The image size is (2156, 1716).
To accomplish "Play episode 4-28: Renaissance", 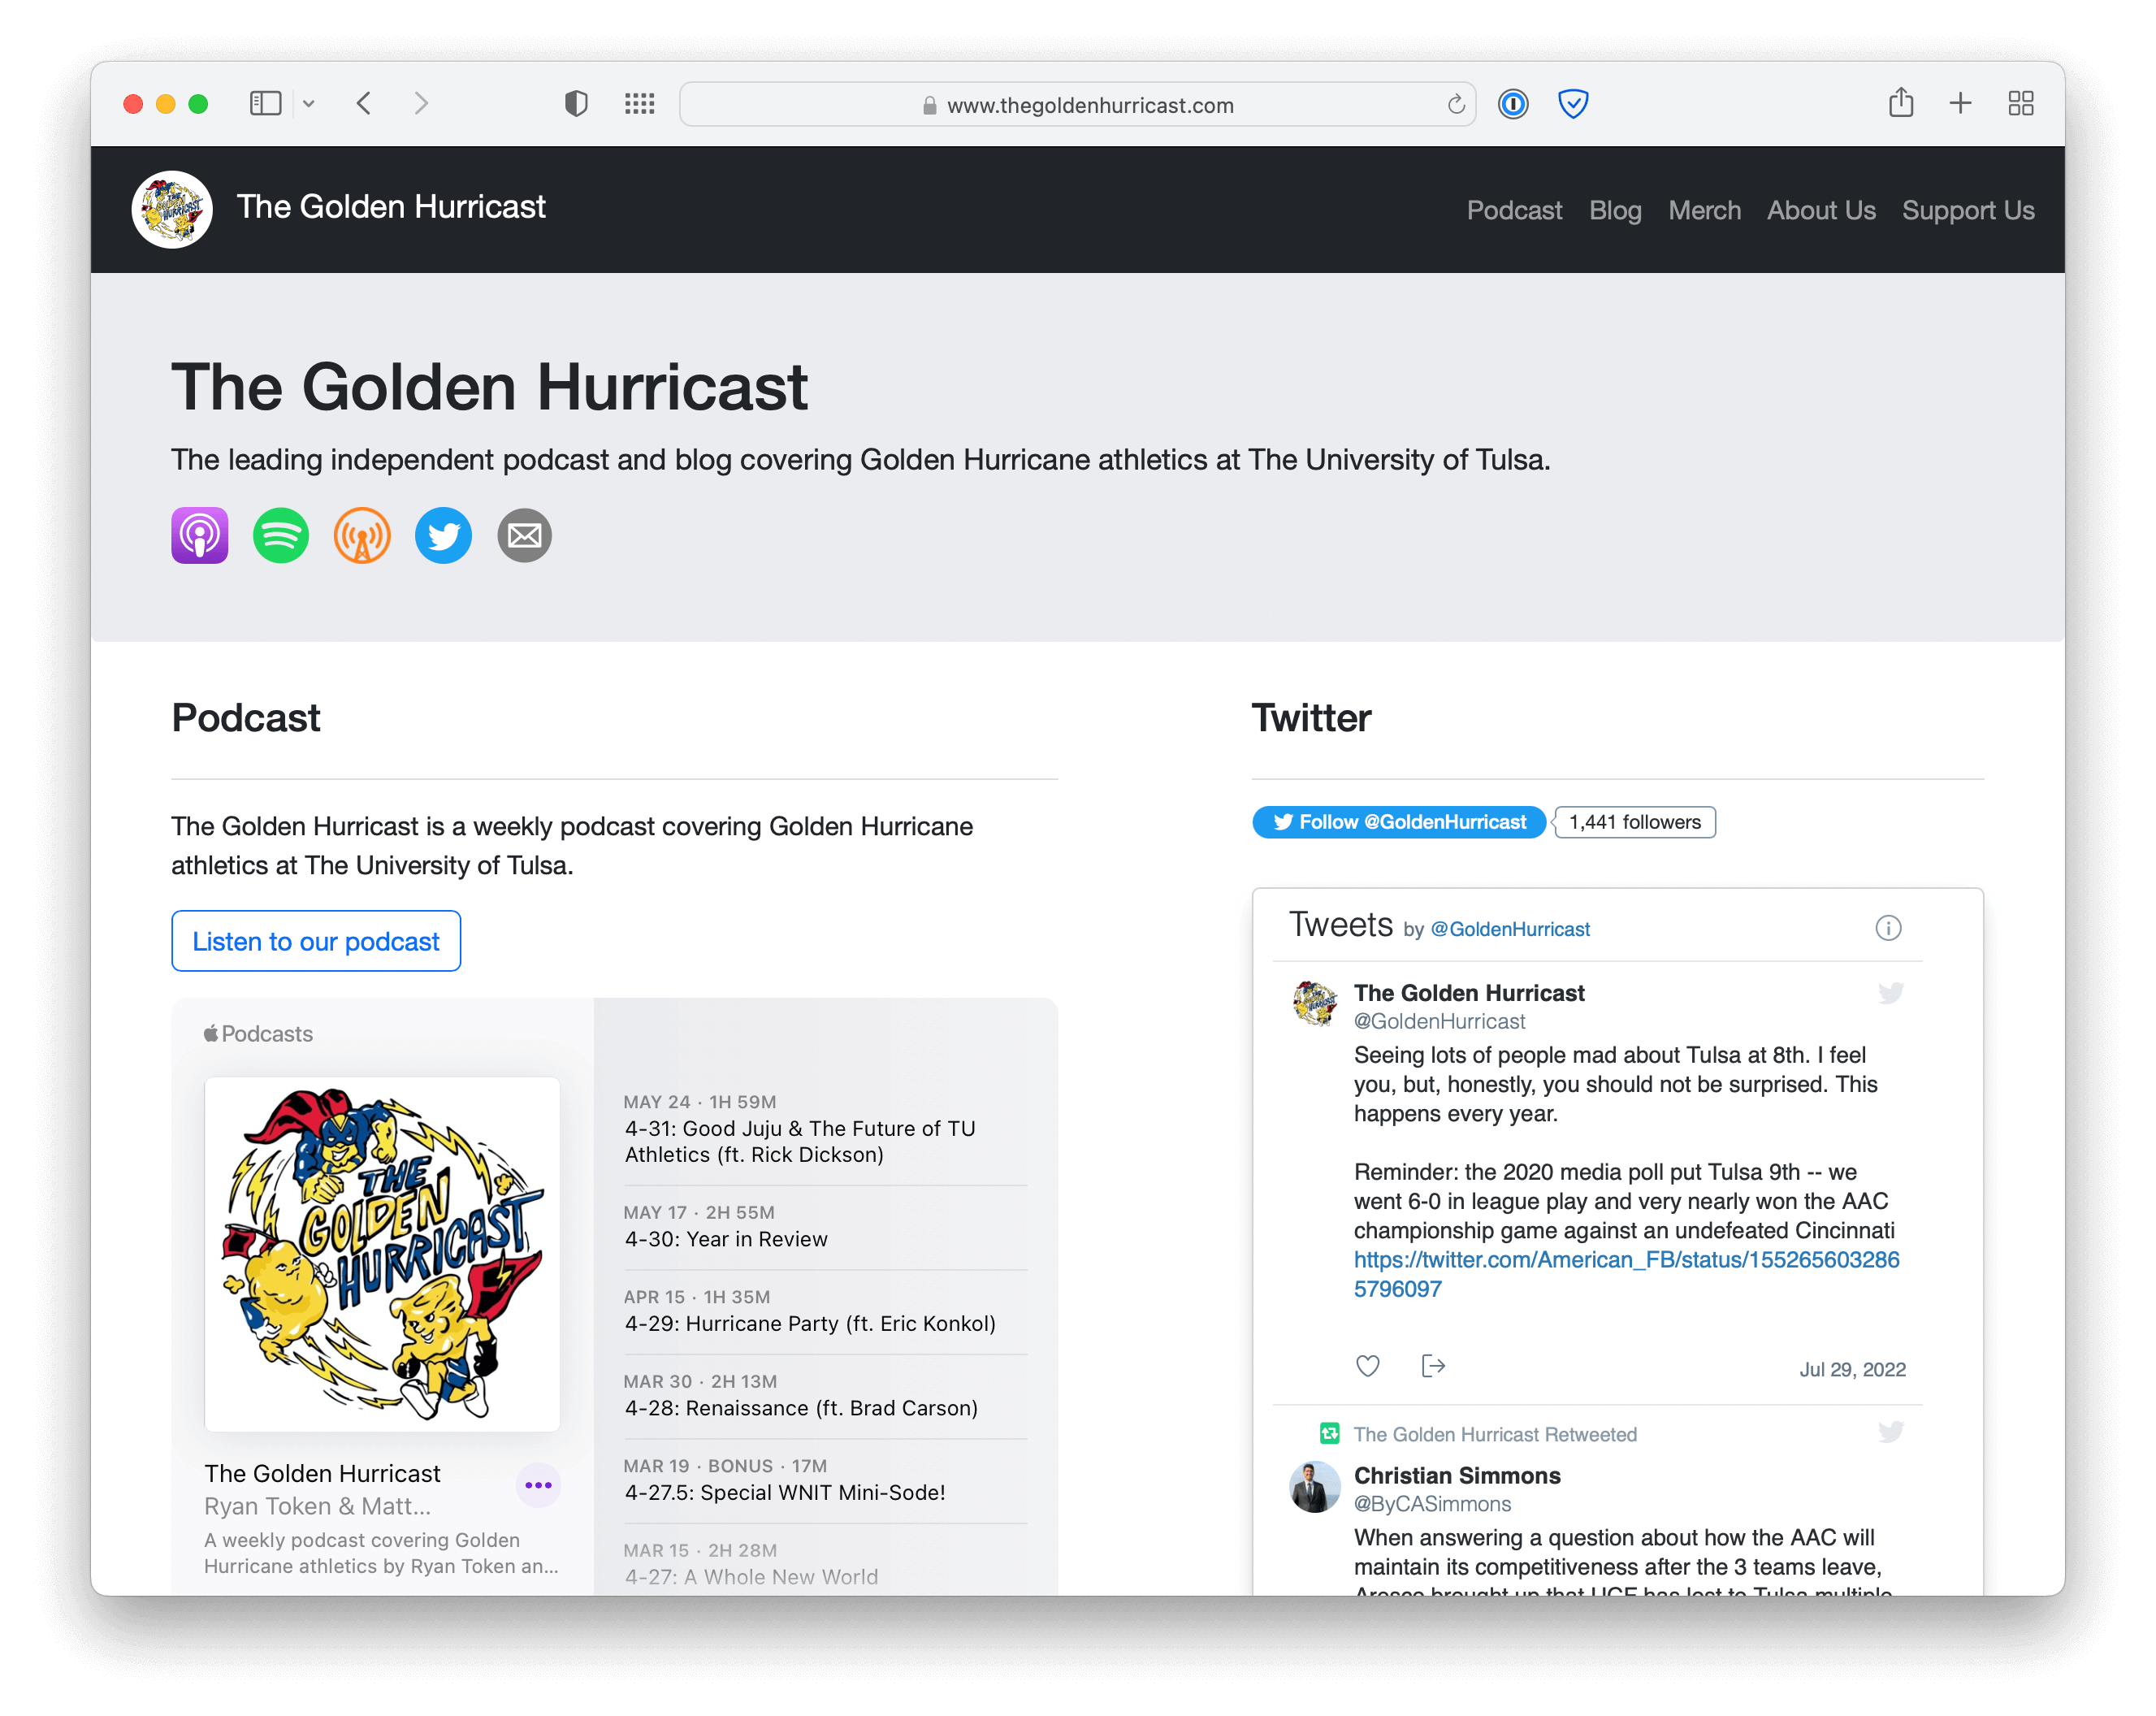I will pos(825,1396).
